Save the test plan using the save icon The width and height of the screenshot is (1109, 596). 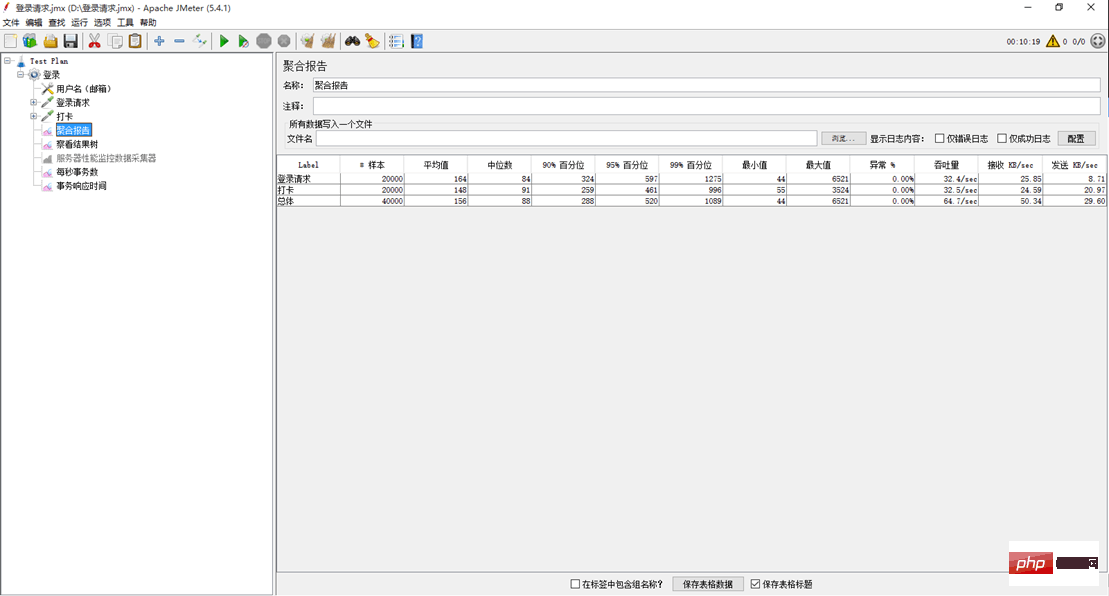point(70,40)
